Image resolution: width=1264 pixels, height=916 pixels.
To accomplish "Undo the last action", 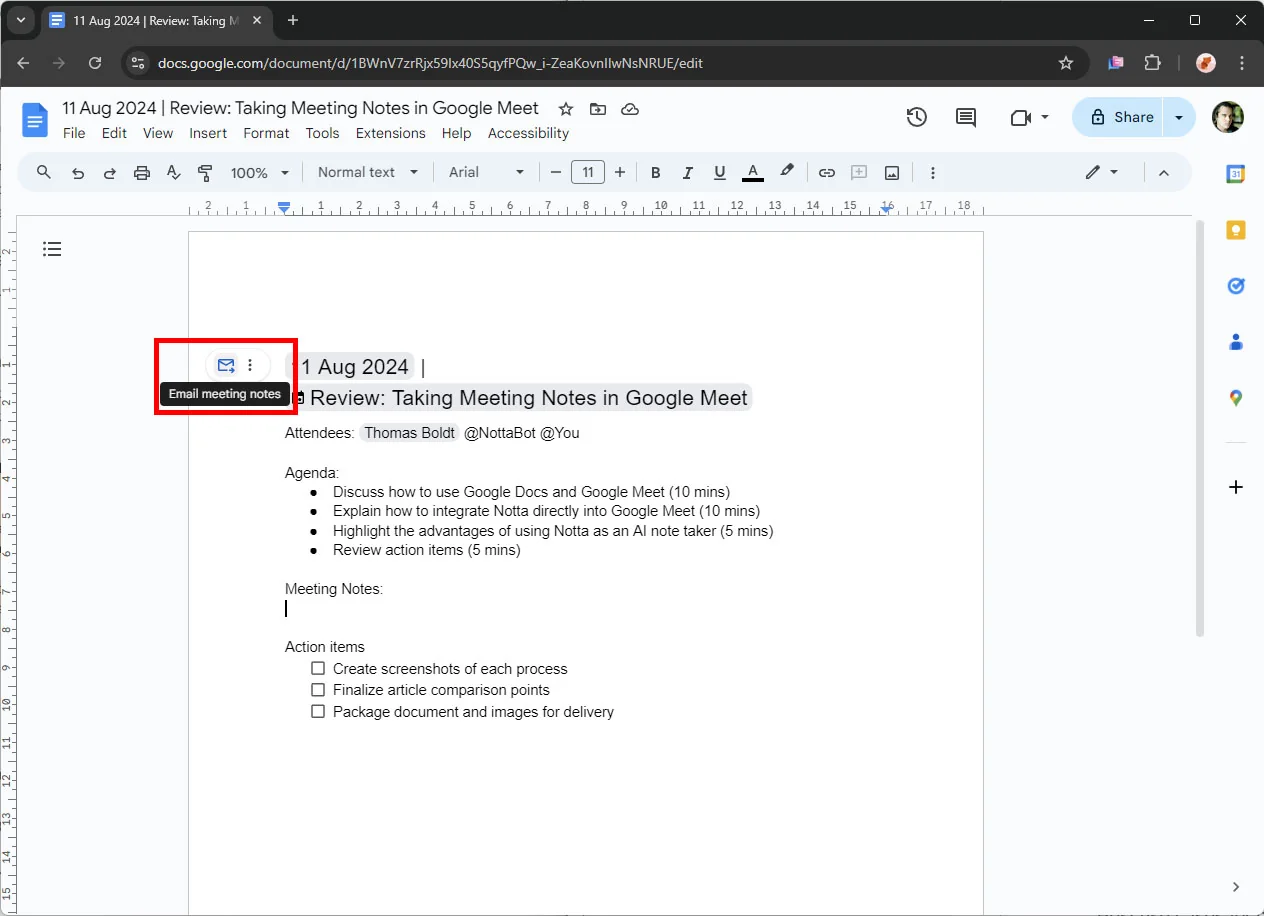I will [x=78, y=173].
